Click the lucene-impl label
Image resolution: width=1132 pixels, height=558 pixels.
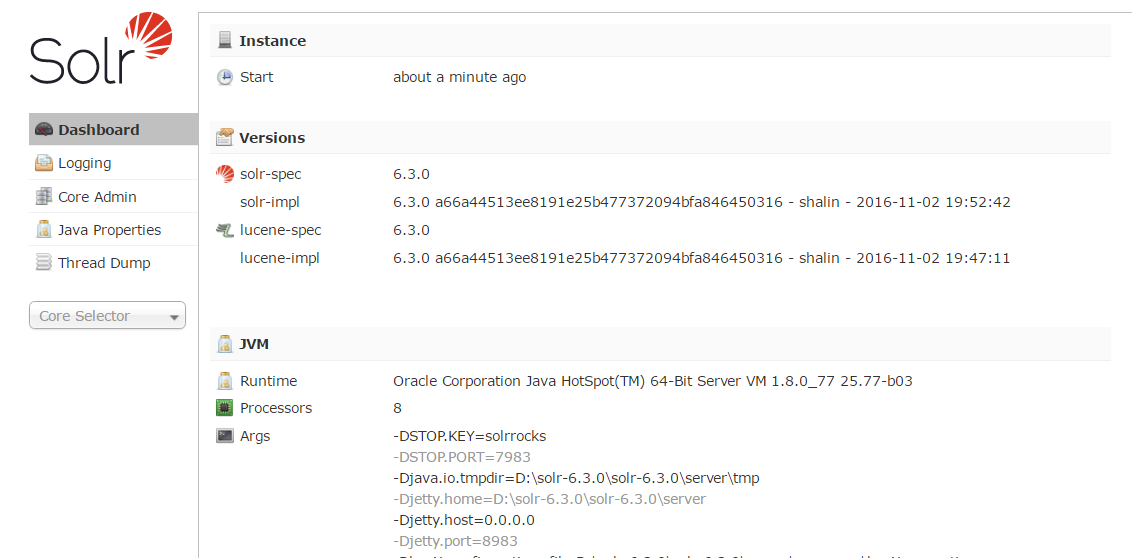(279, 258)
